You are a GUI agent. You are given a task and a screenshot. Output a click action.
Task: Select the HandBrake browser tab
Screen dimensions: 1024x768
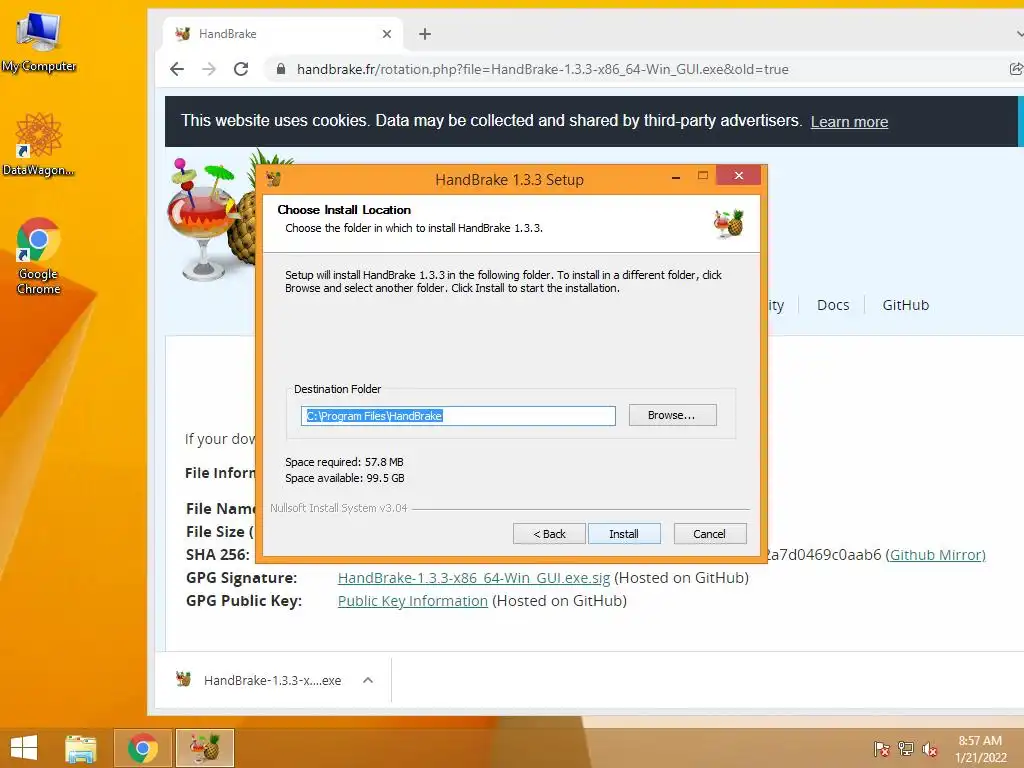(x=282, y=34)
